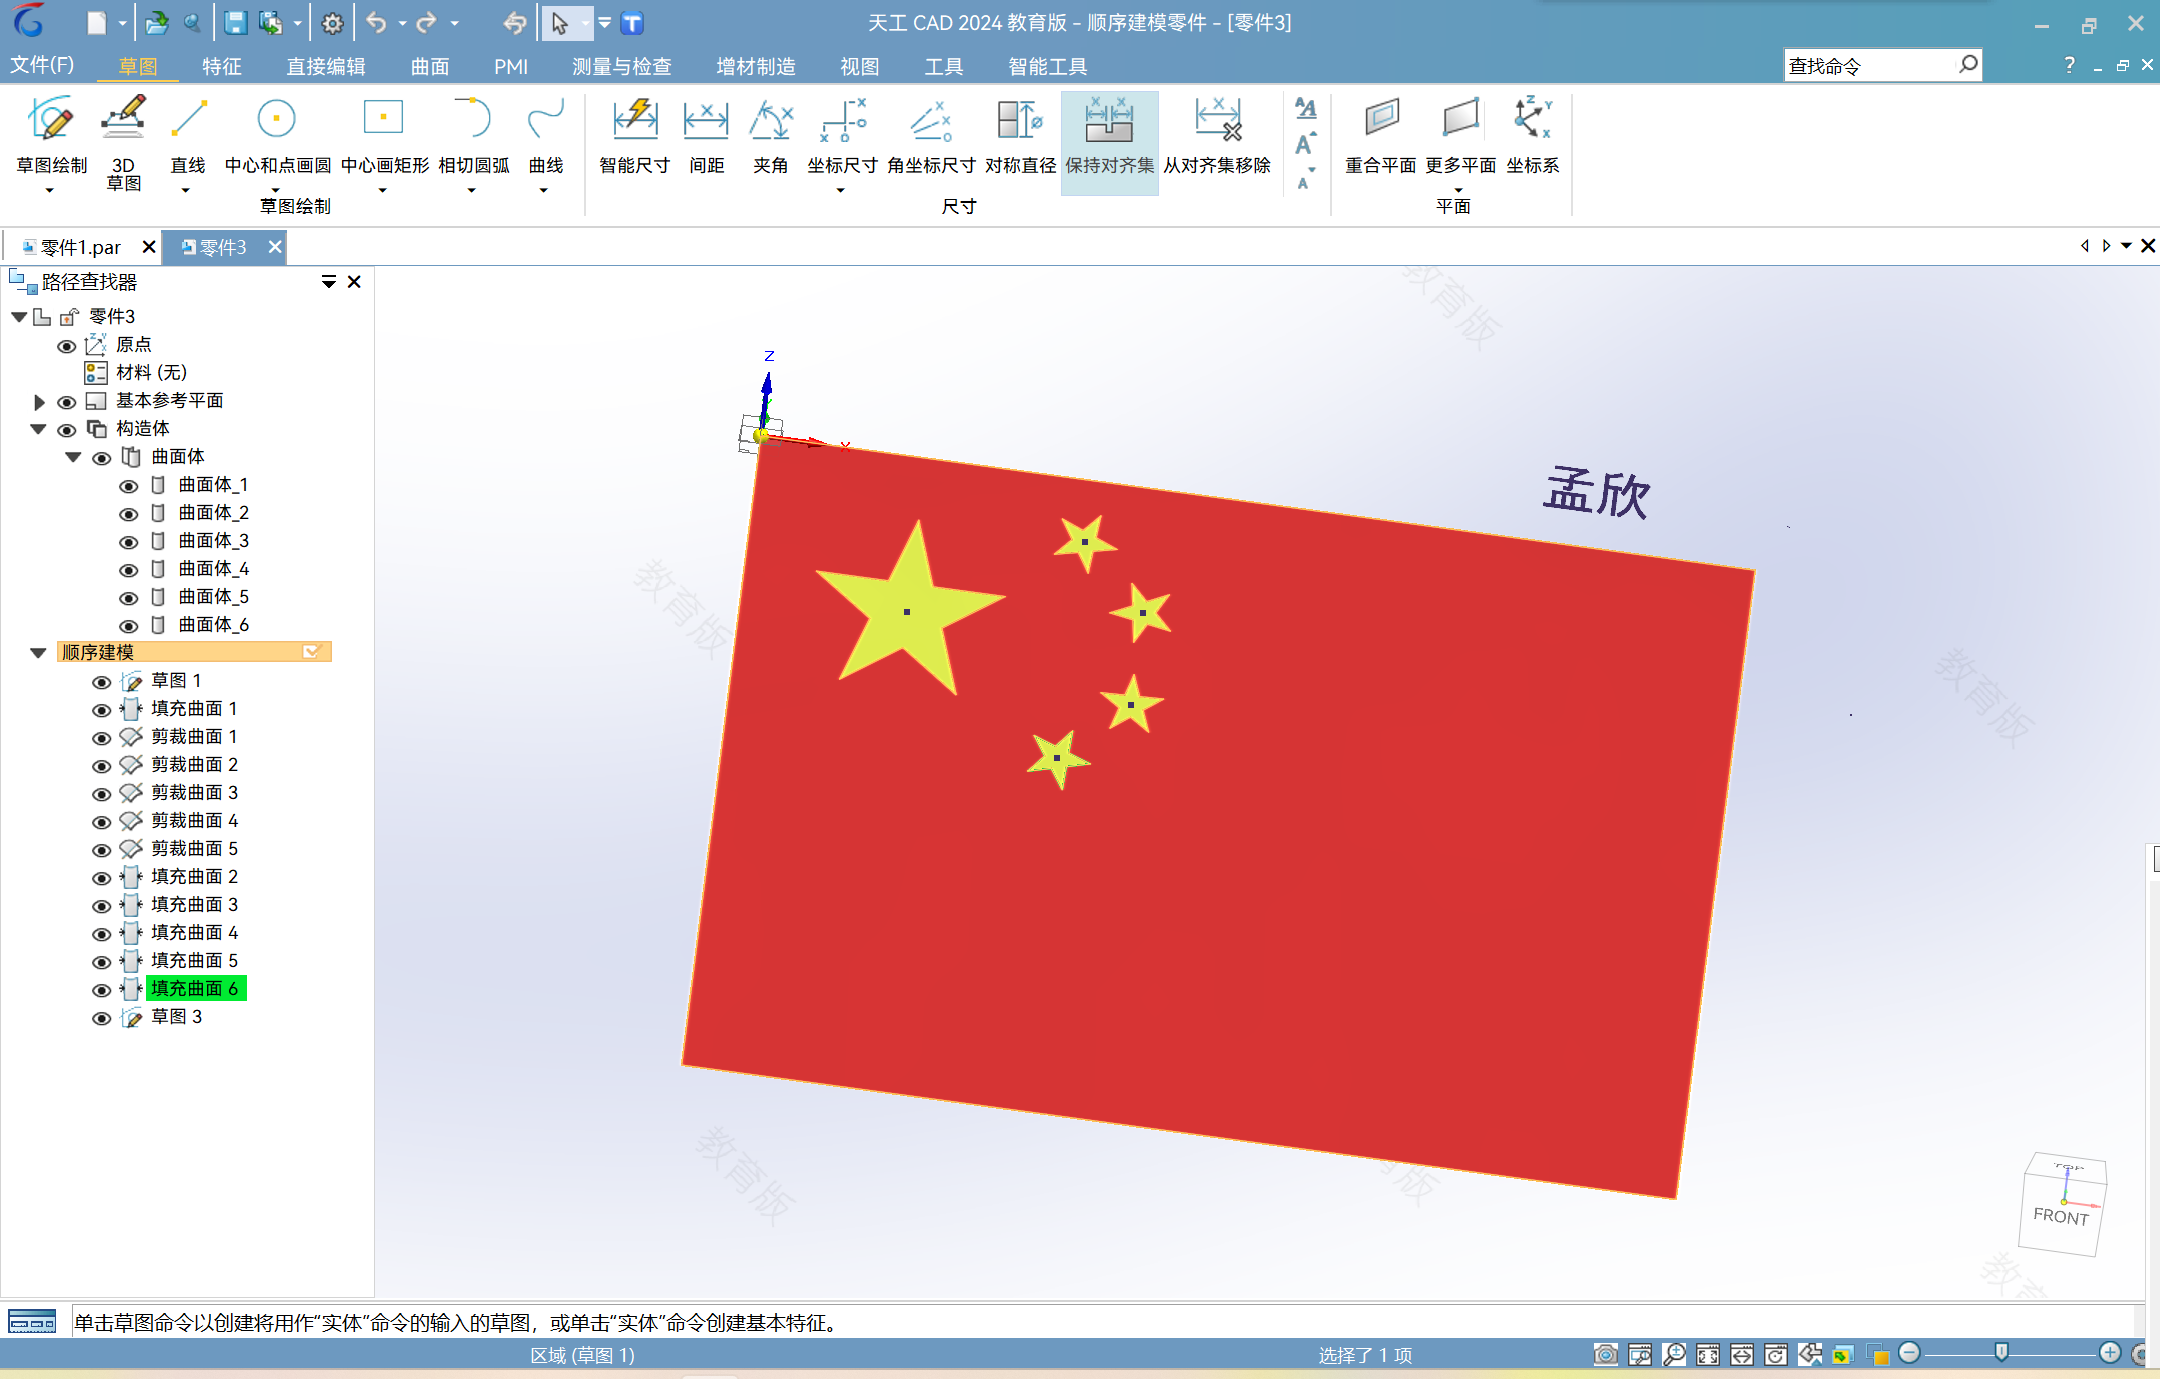Open the 文件(F) menu
Viewport: 2160px width, 1379px height.
(42, 65)
